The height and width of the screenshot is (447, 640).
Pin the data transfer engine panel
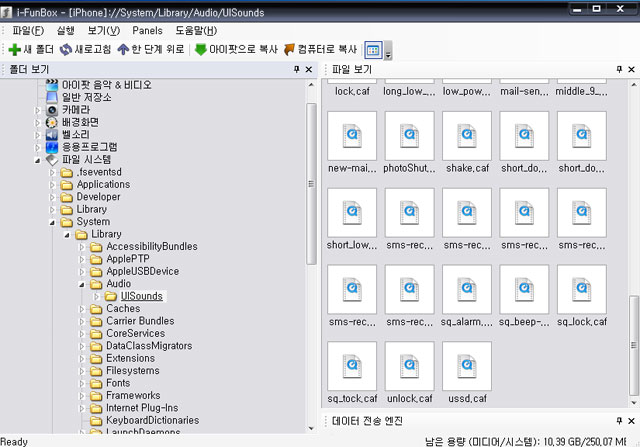click(619, 421)
